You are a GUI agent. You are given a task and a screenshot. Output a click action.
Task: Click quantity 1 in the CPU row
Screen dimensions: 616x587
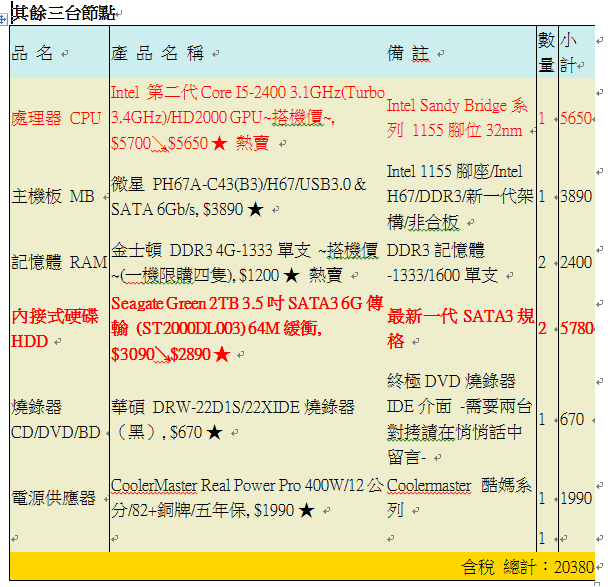[542, 118]
